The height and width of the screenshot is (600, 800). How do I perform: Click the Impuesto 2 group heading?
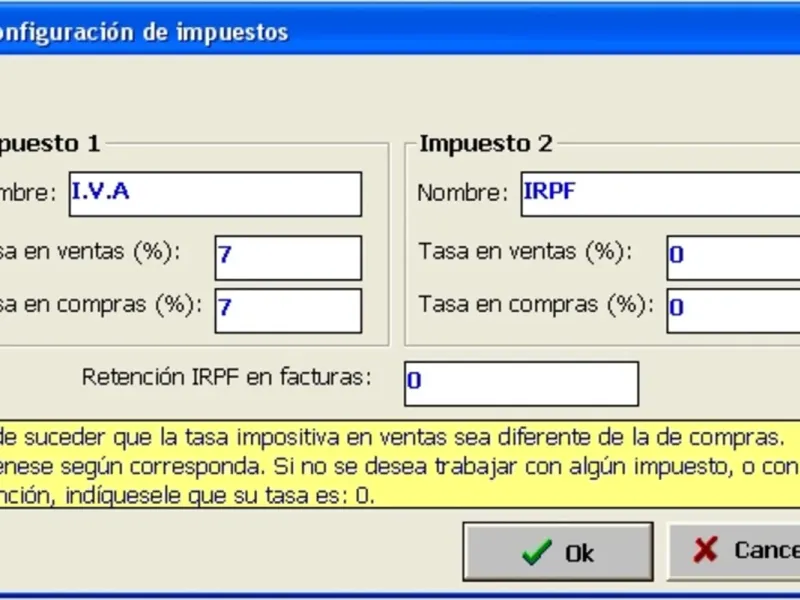[485, 144]
